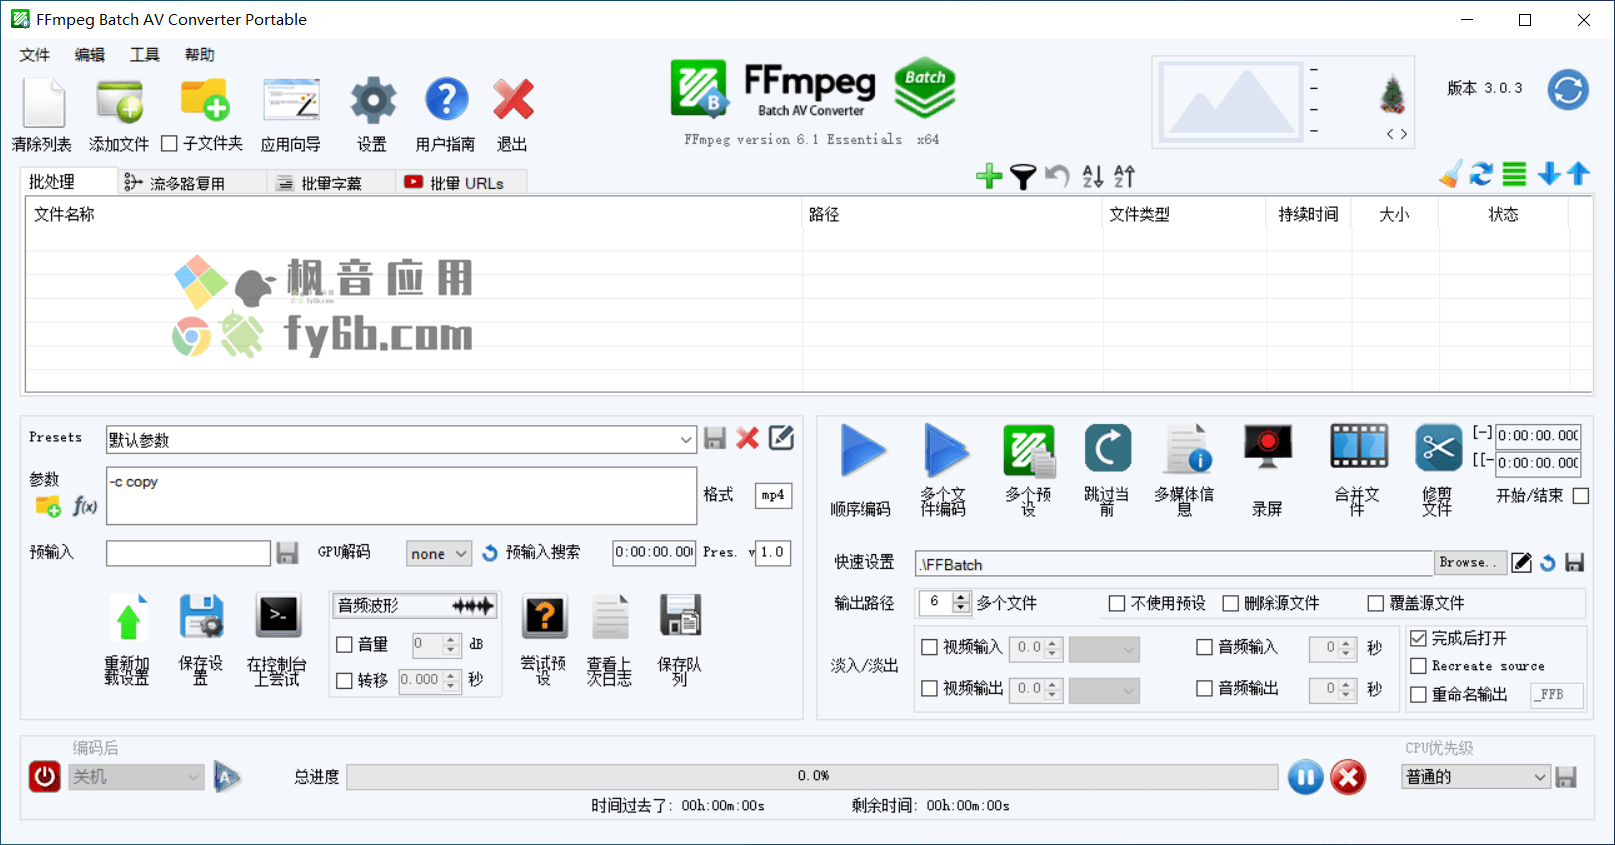Open the 应用向导 wizard
Viewport: 1615px width, 845px height.
[x=291, y=101]
